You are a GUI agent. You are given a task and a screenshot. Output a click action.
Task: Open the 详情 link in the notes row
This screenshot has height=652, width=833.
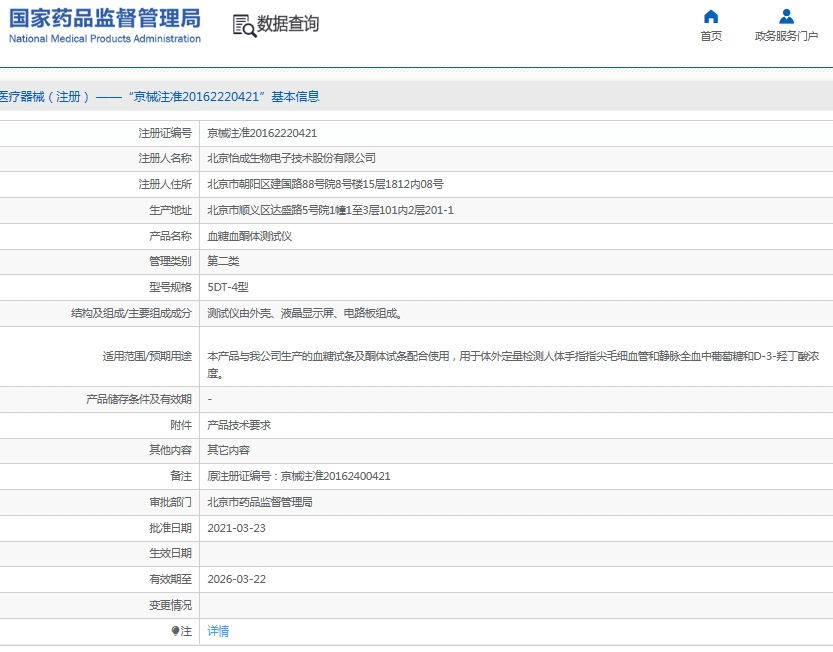pos(218,631)
